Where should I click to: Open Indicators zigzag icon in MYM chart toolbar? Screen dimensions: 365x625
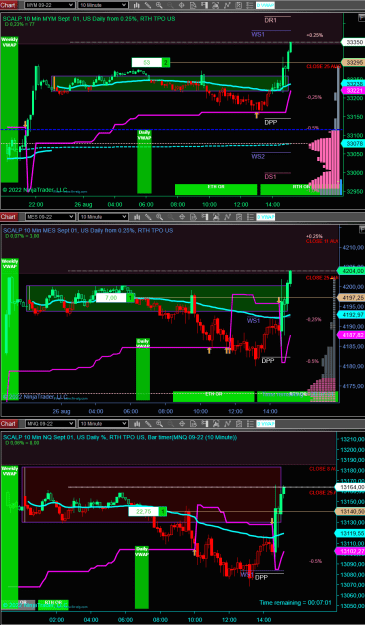[227, 5]
